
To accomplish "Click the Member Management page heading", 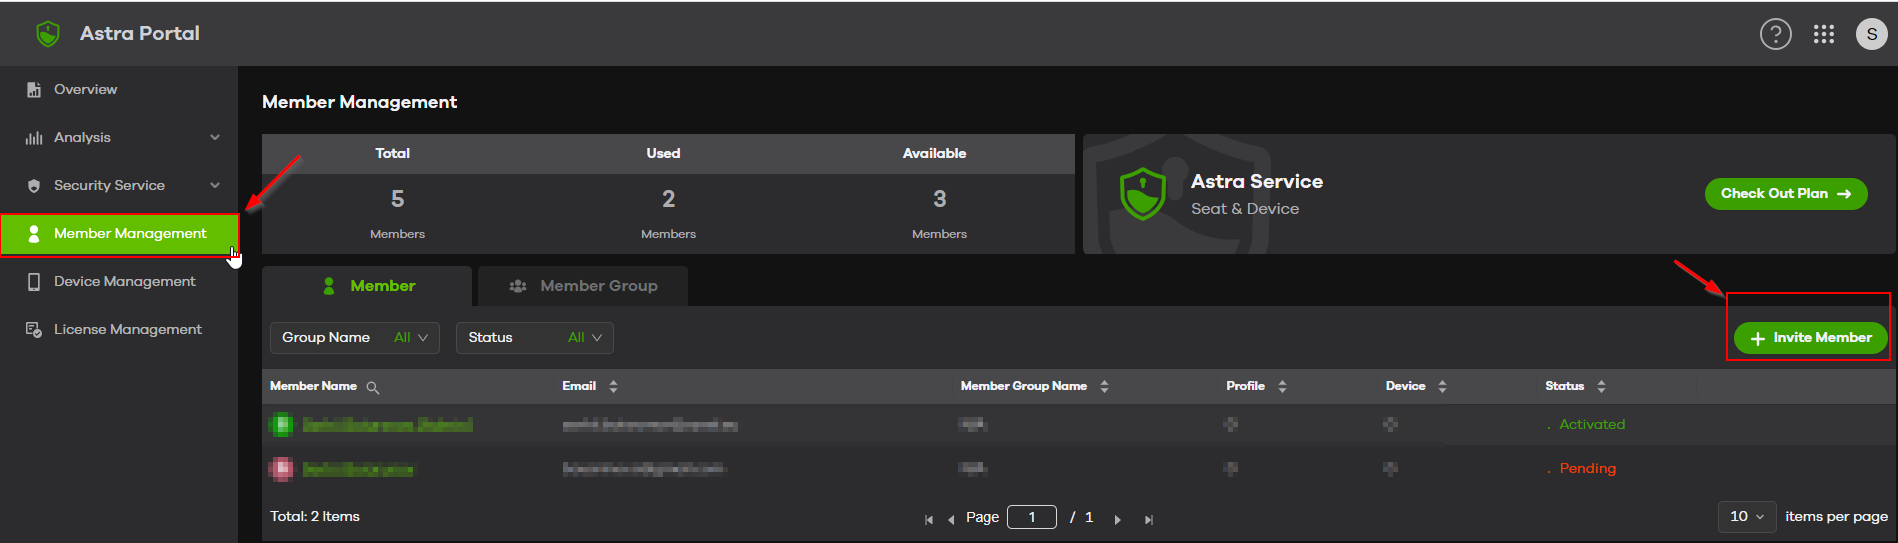I will (359, 102).
